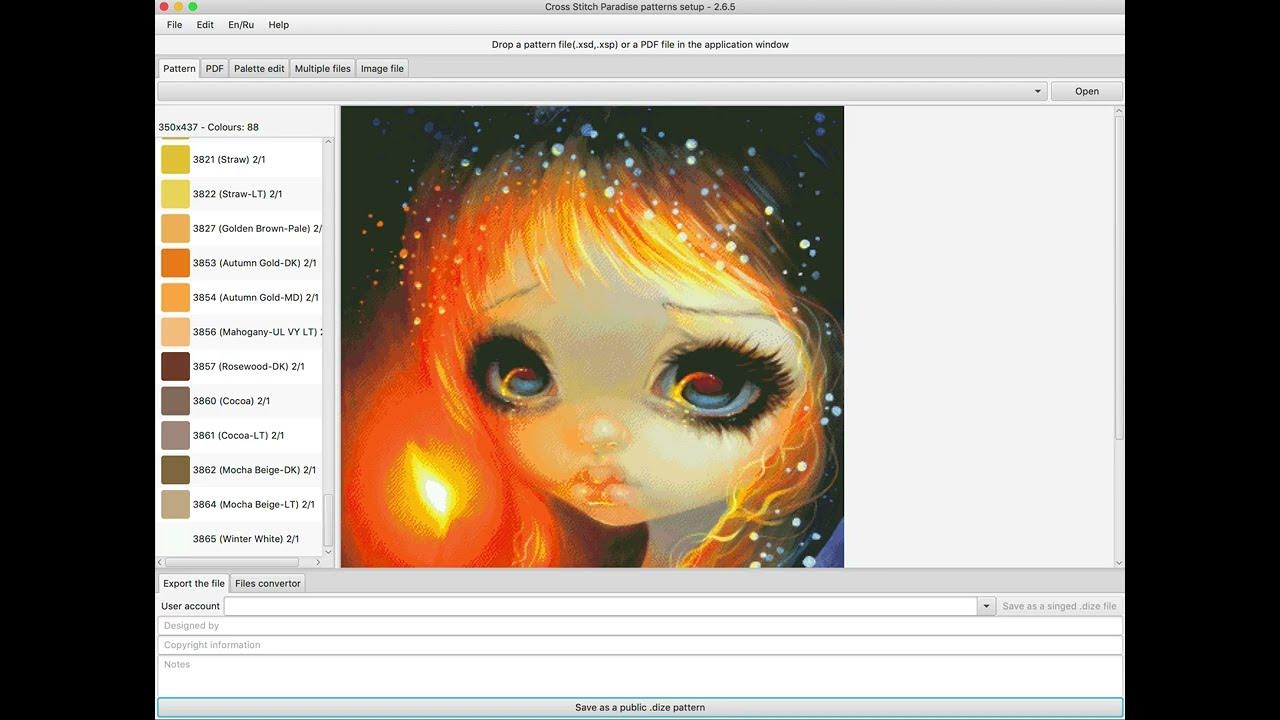Switch to the Multiple files tab
Viewport: 1280px width, 720px height.
(x=322, y=68)
